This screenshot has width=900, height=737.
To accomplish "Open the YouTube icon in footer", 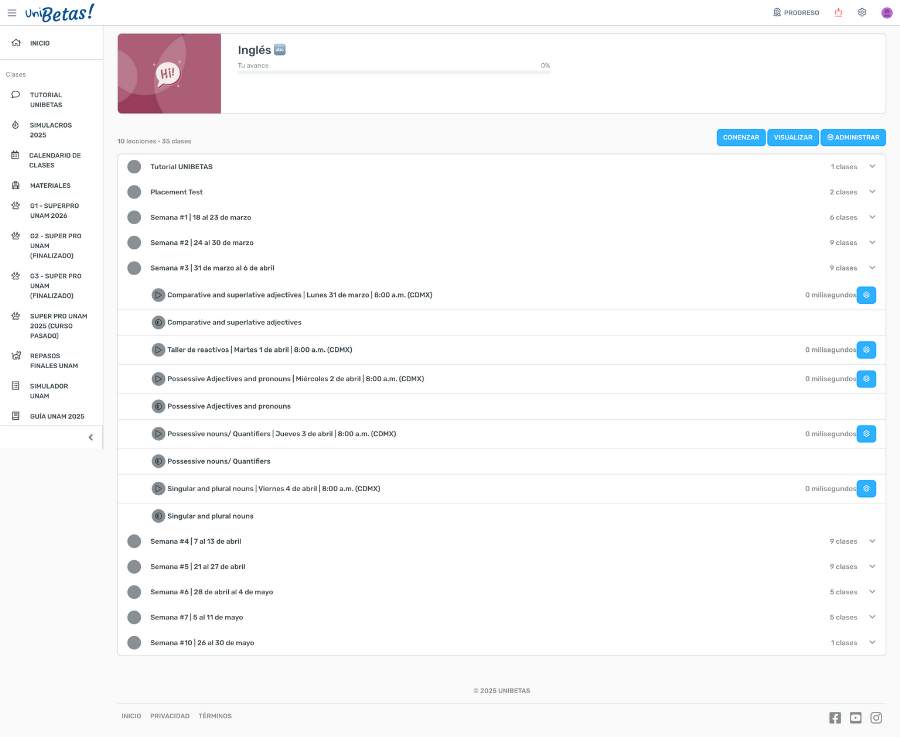I will (855, 718).
